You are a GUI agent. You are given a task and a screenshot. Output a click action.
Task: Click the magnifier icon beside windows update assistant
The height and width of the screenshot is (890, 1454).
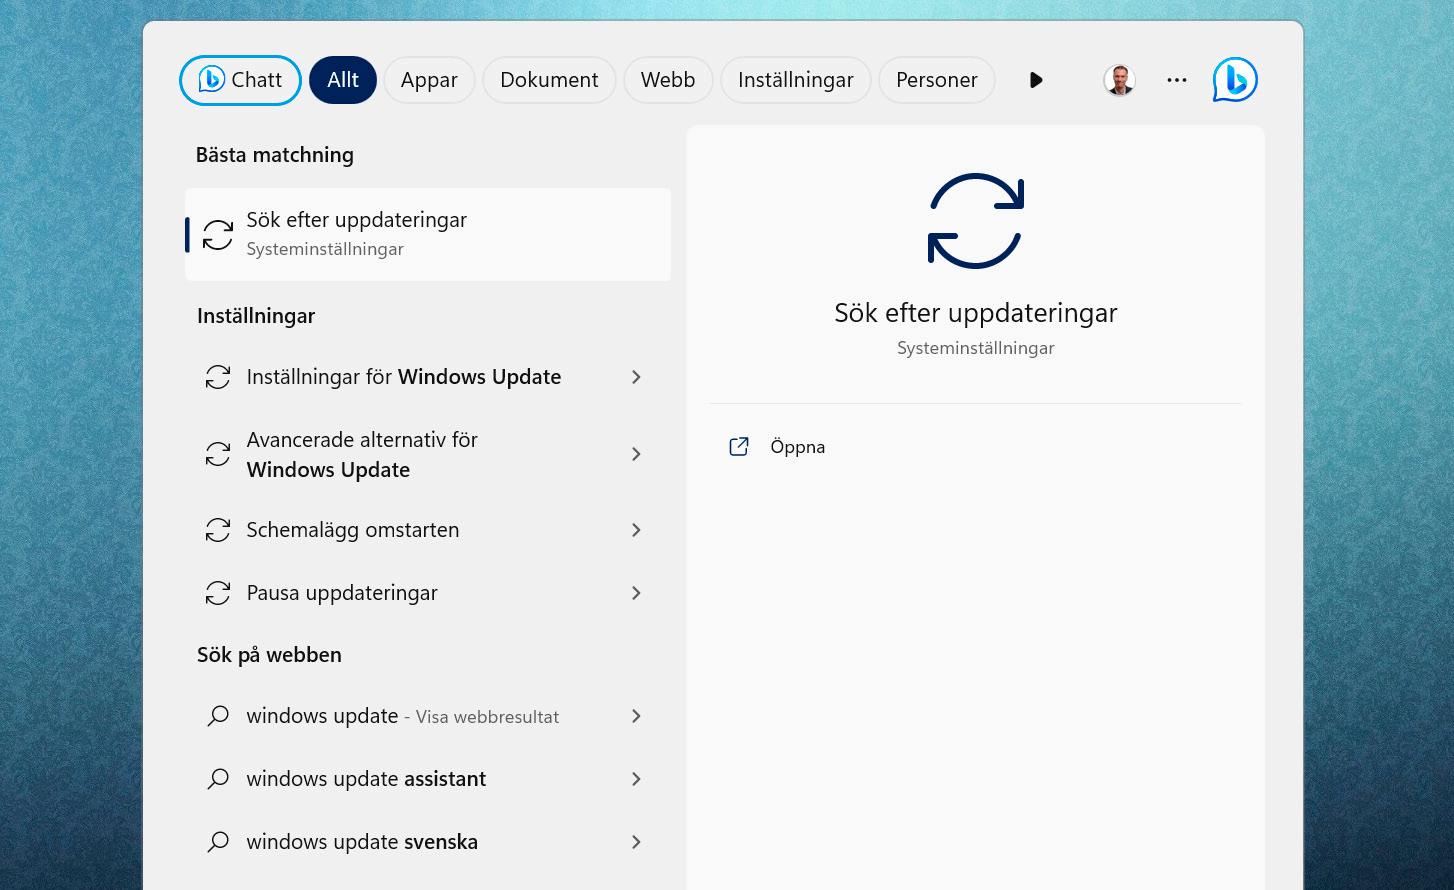[x=218, y=779]
